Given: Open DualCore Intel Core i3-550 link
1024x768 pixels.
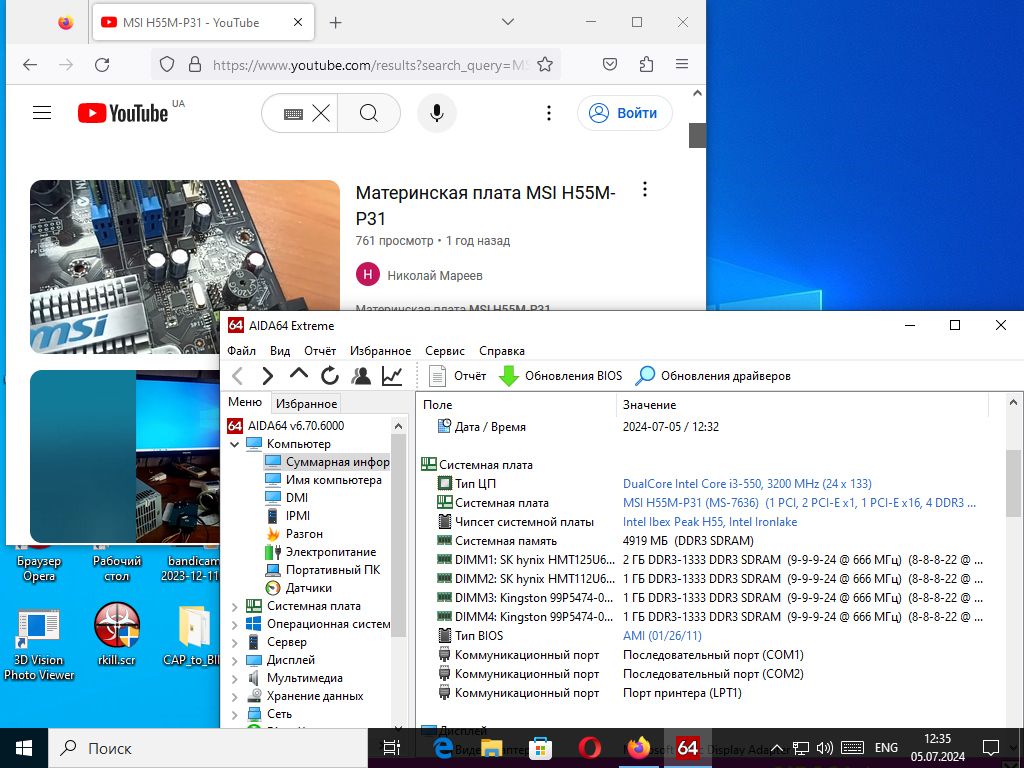Looking at the screenshot, I should pyautogui.click(x=747, y=484).
